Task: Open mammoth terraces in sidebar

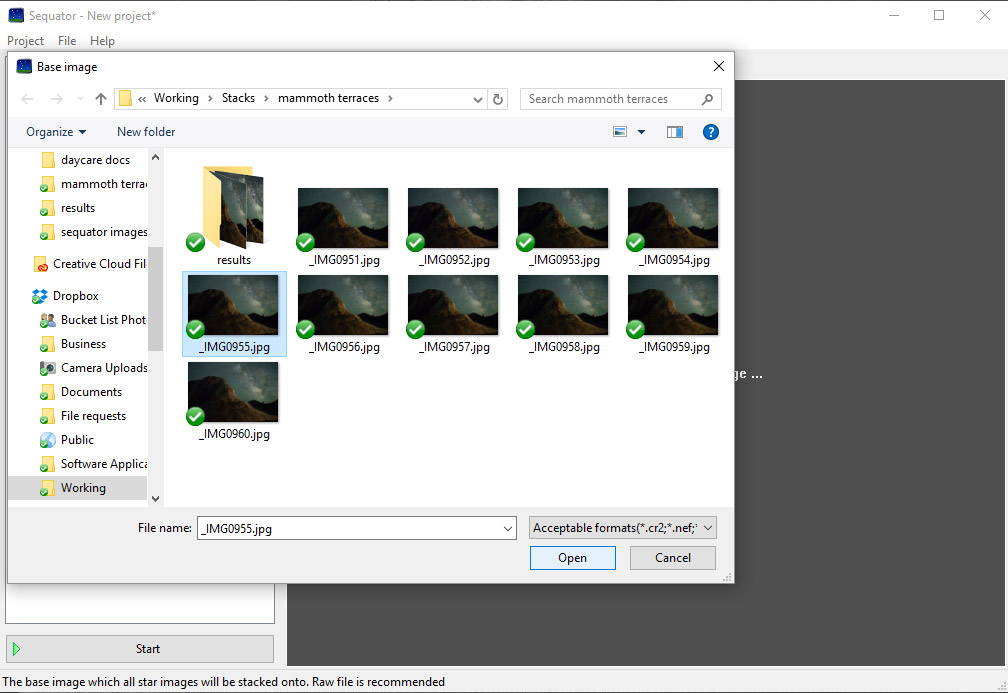Action: [x=94, y=184]
